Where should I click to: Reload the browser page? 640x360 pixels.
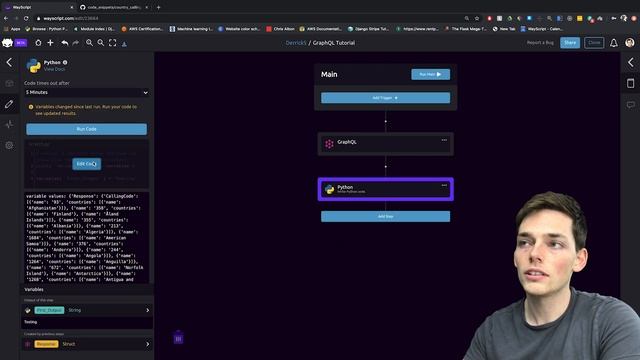click(26, 18)
